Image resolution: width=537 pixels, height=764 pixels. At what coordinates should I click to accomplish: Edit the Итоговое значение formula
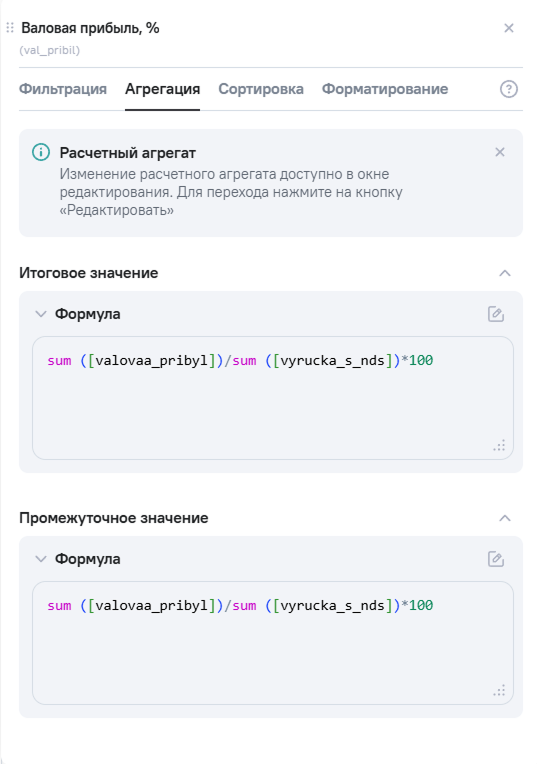coord(496,314)
